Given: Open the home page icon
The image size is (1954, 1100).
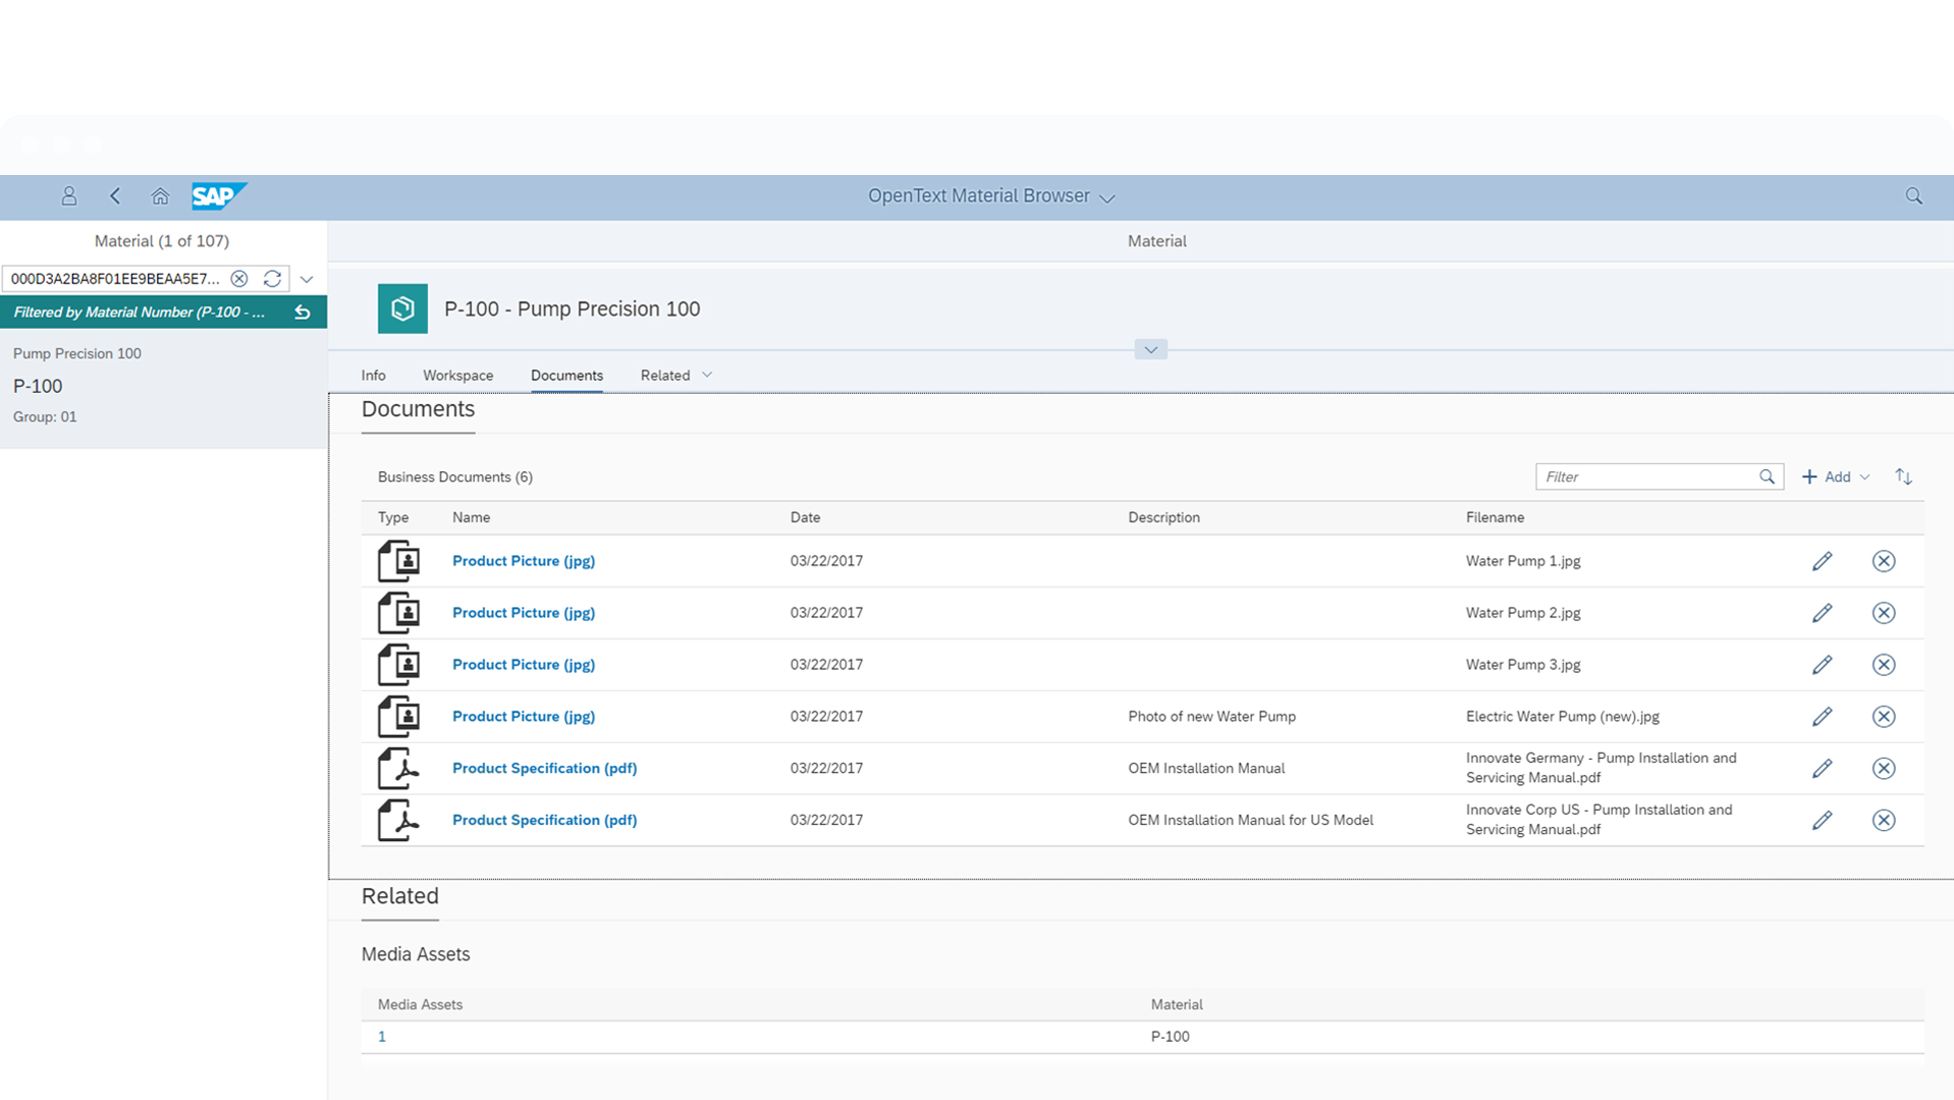Looking at the screenshot, I should [160, 196].
